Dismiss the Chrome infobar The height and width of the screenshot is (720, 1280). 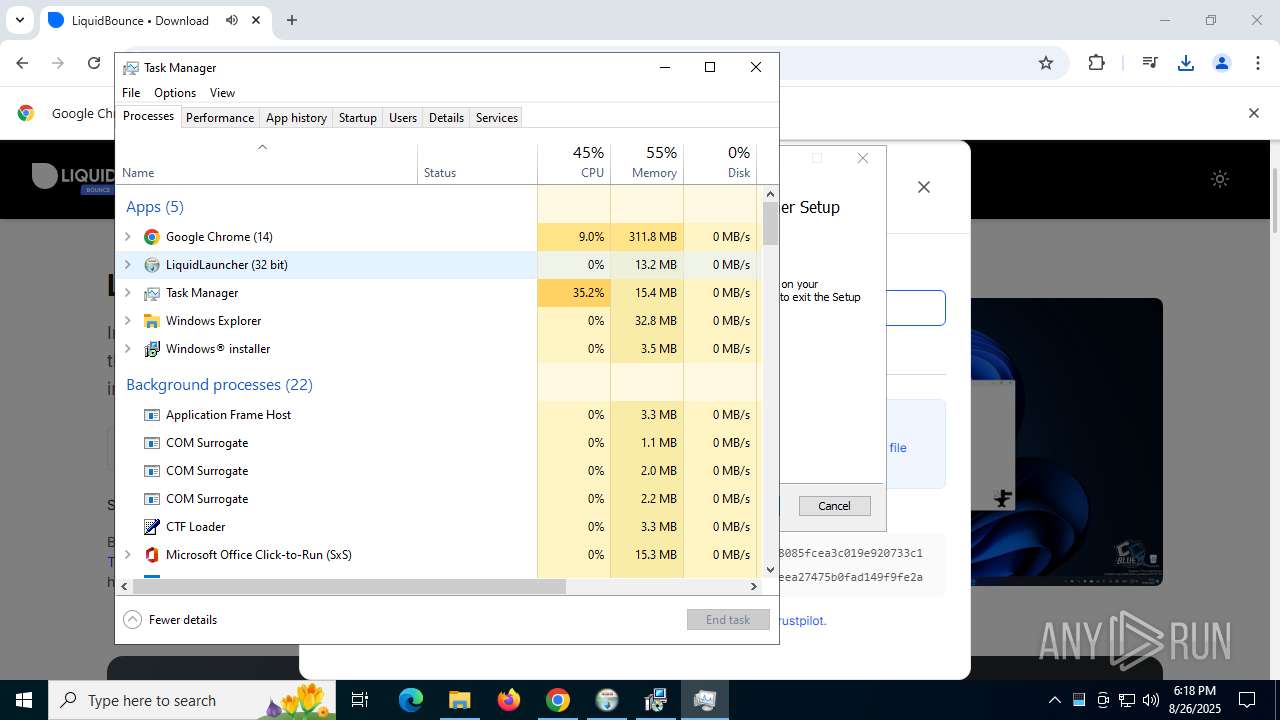(x=1253, y=113)
